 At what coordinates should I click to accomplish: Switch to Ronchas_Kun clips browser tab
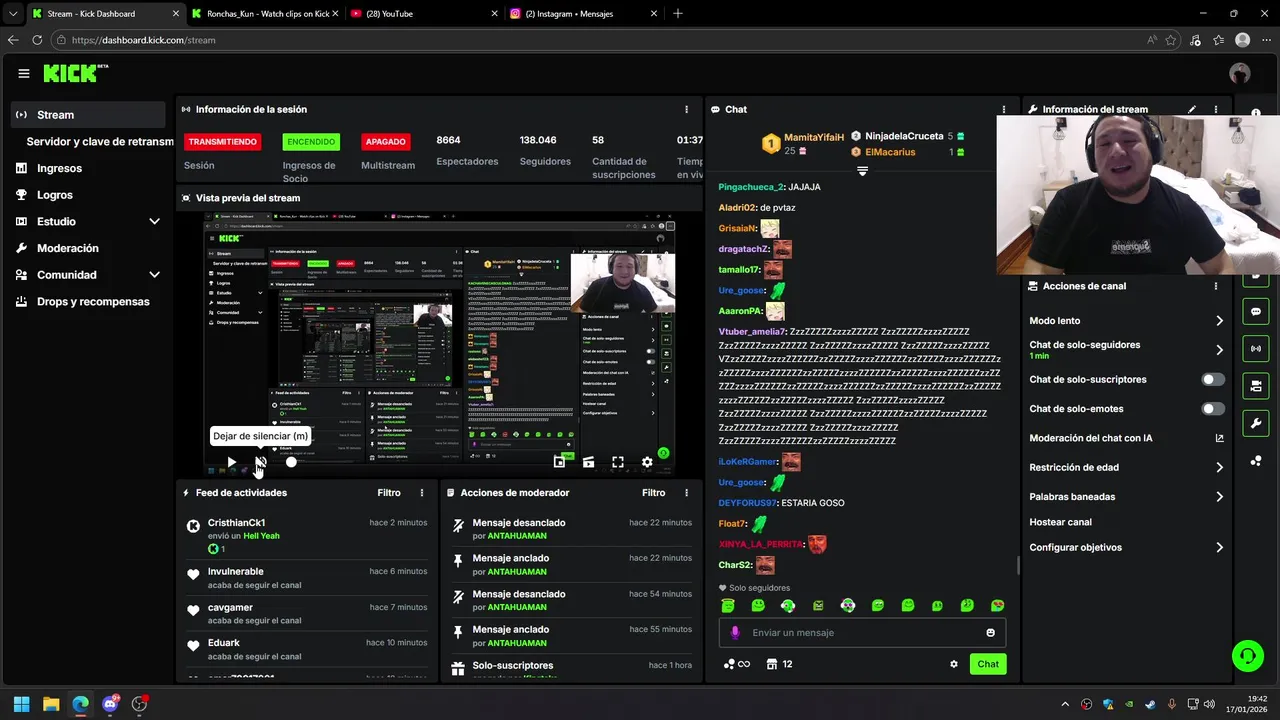pyautogui.click(x=263, y=14)
